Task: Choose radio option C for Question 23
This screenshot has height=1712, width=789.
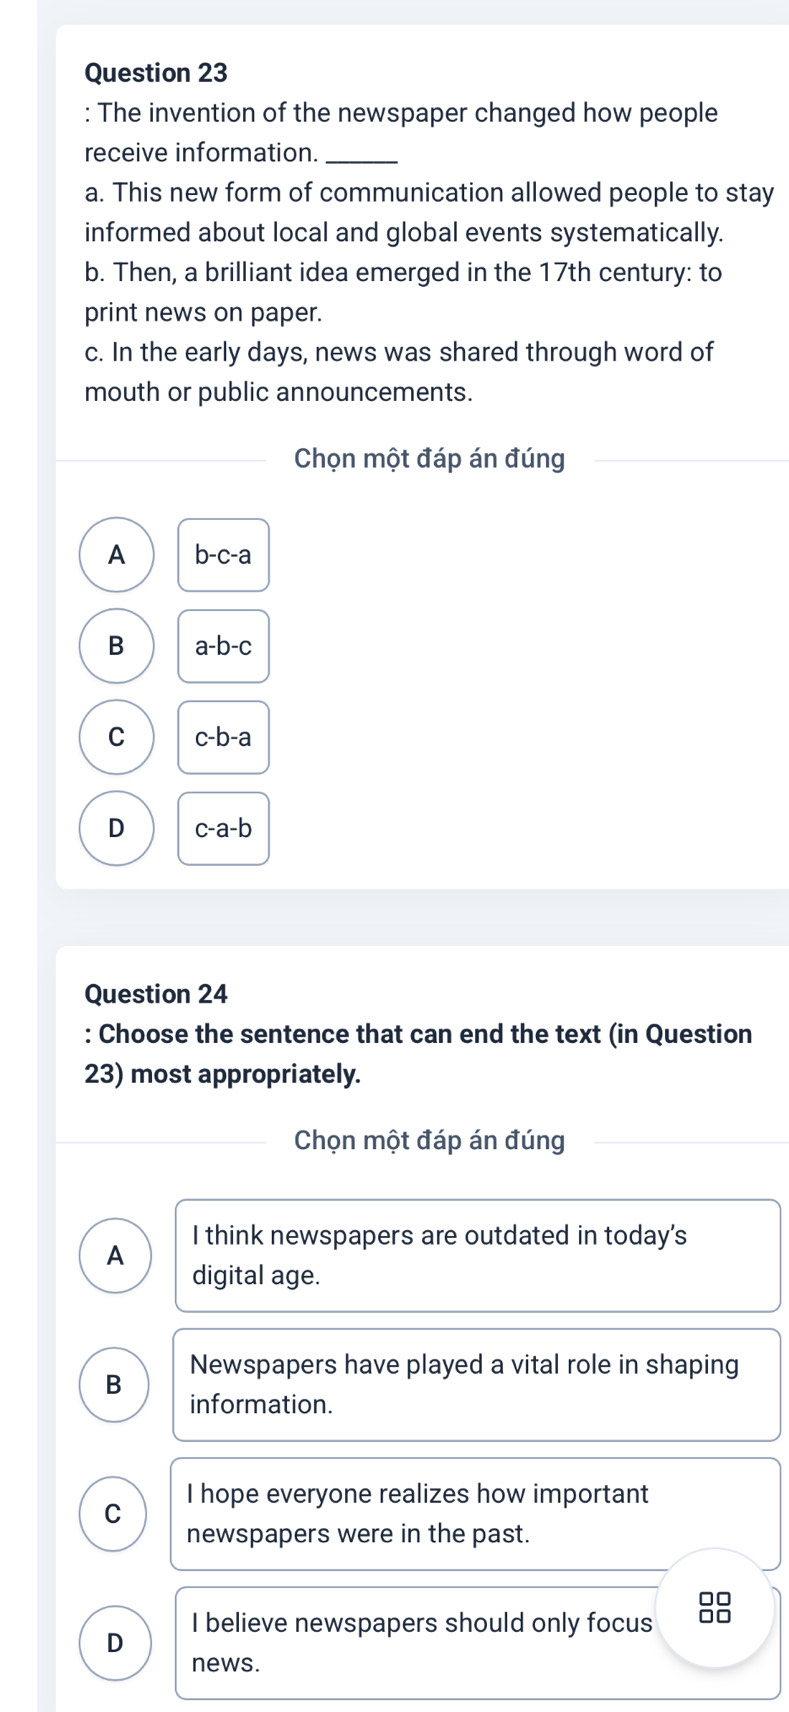Action: pos(117,737)
